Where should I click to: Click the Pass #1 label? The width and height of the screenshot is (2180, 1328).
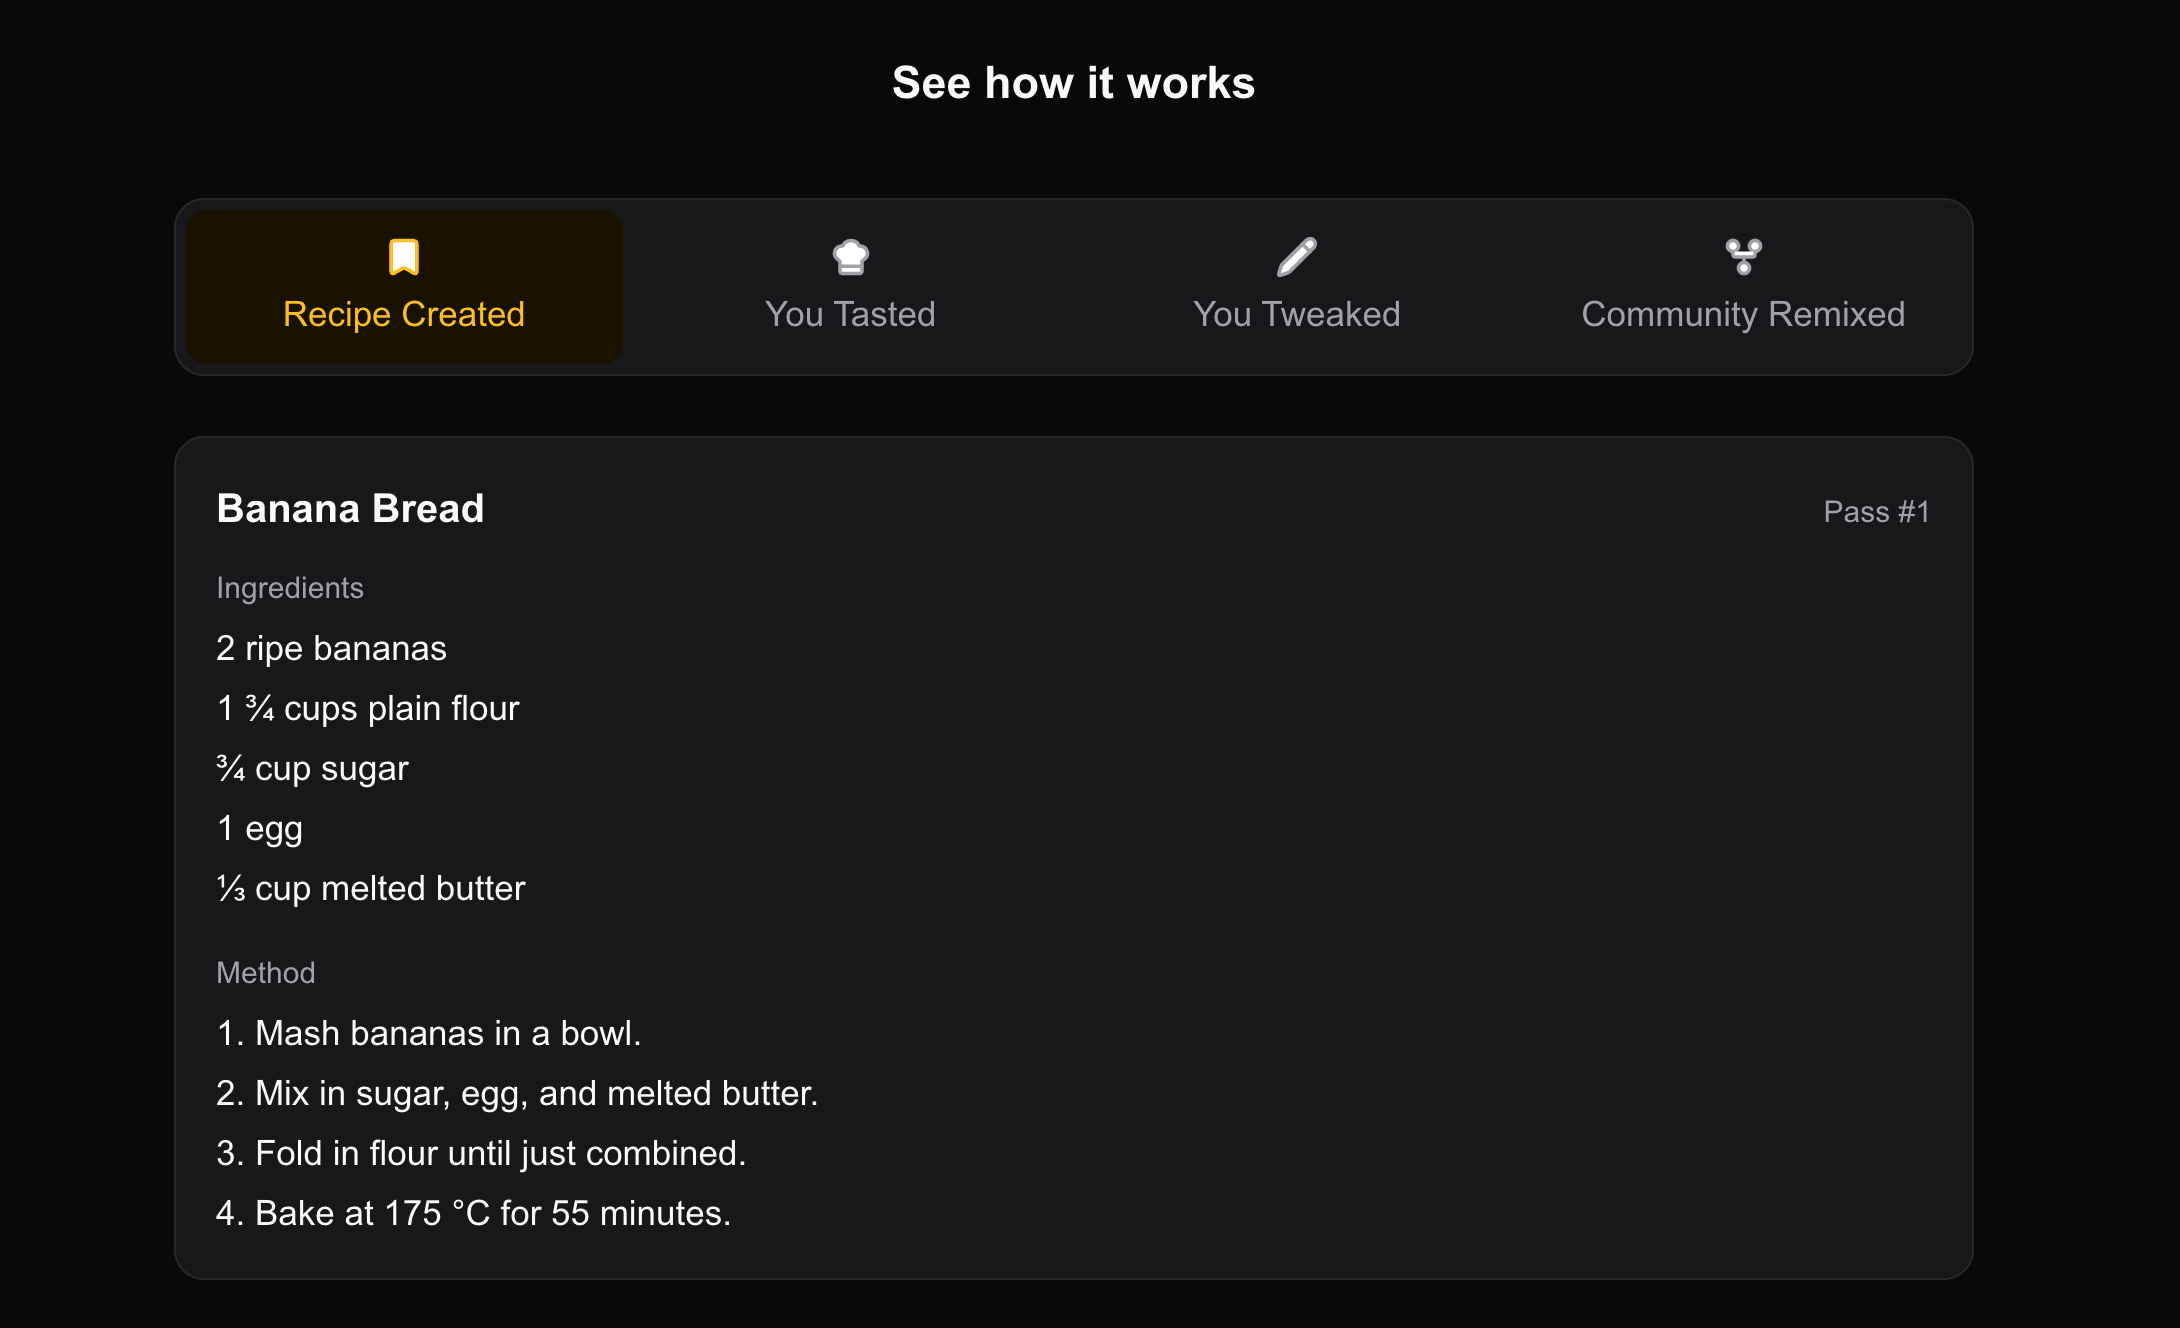(x=1876, y=512)
